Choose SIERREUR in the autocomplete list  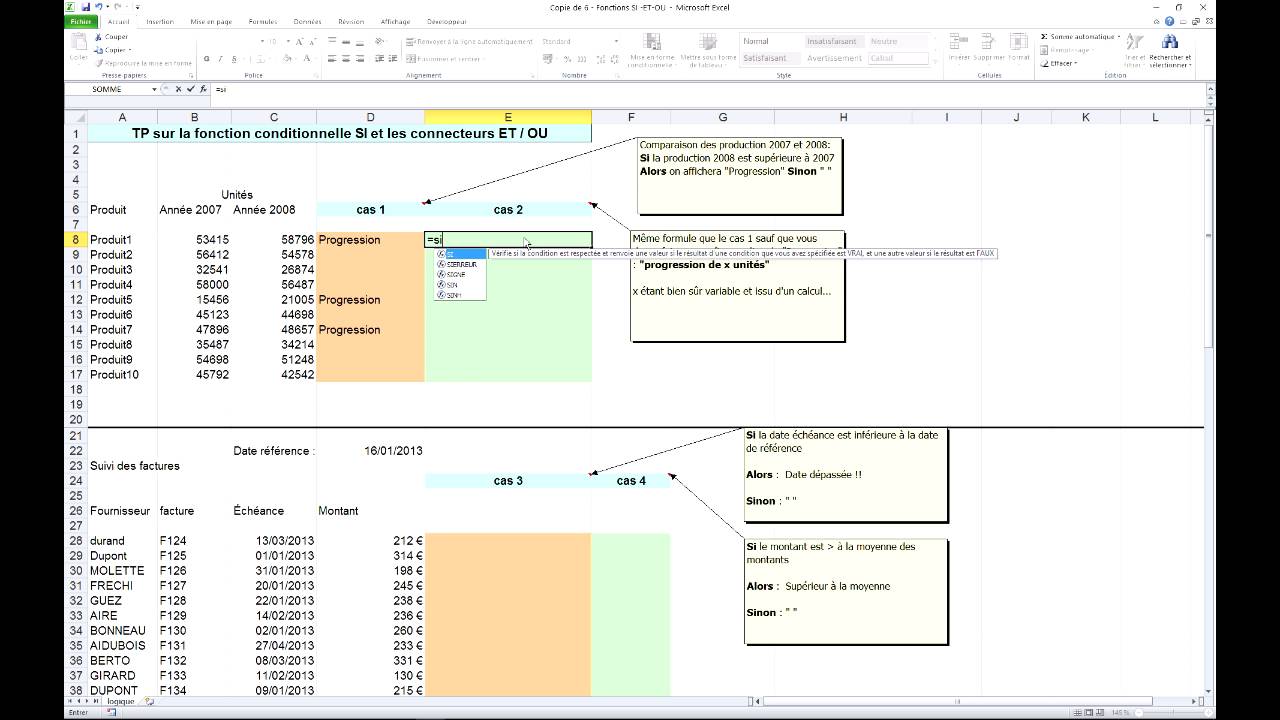[461, 264]
